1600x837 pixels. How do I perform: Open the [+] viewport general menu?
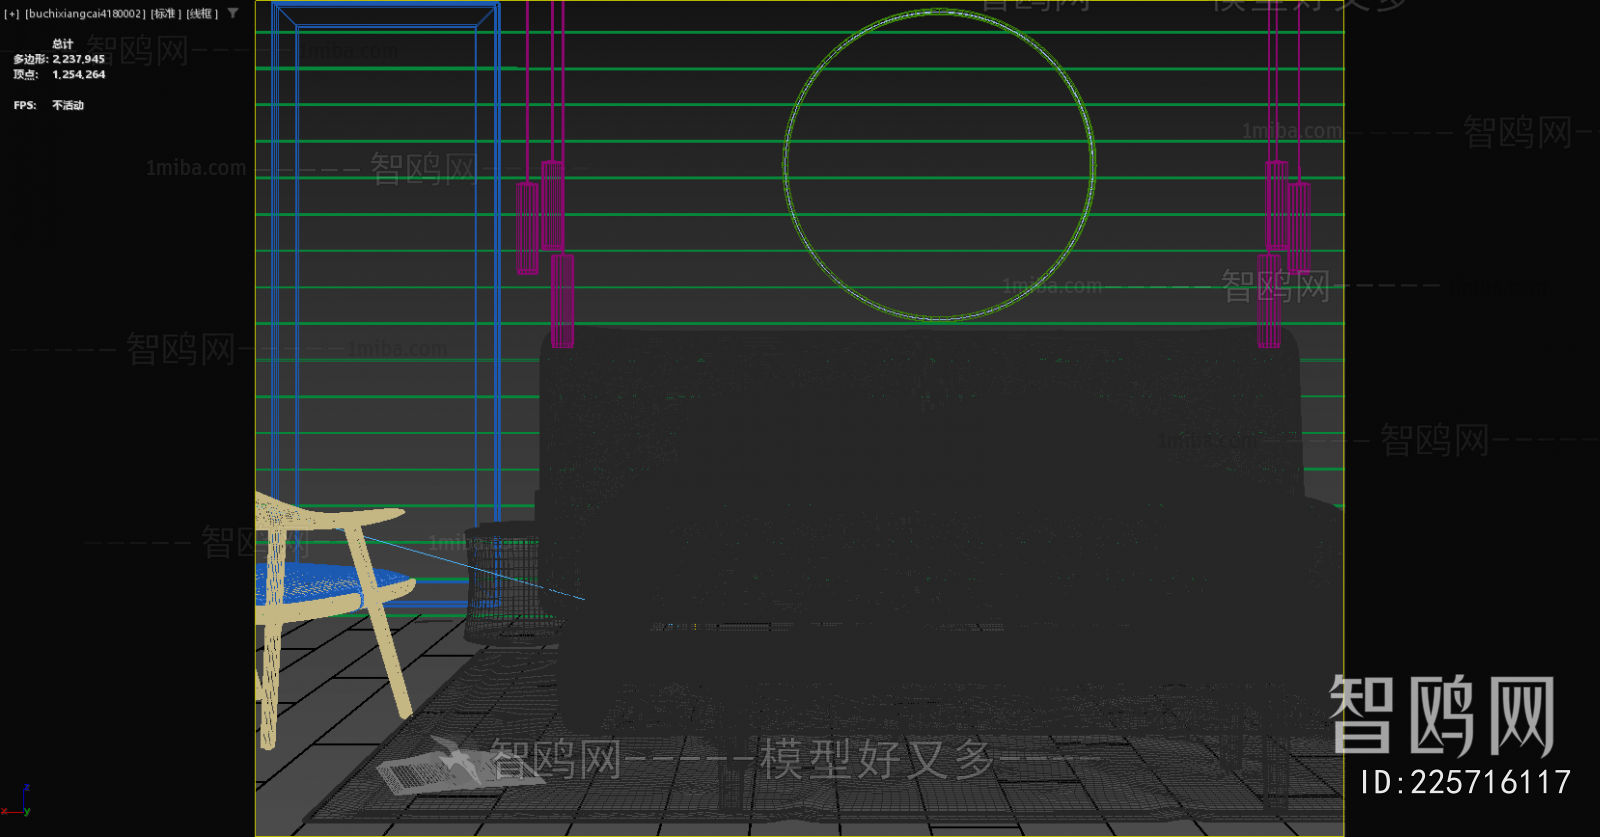[x=12, y=14]
